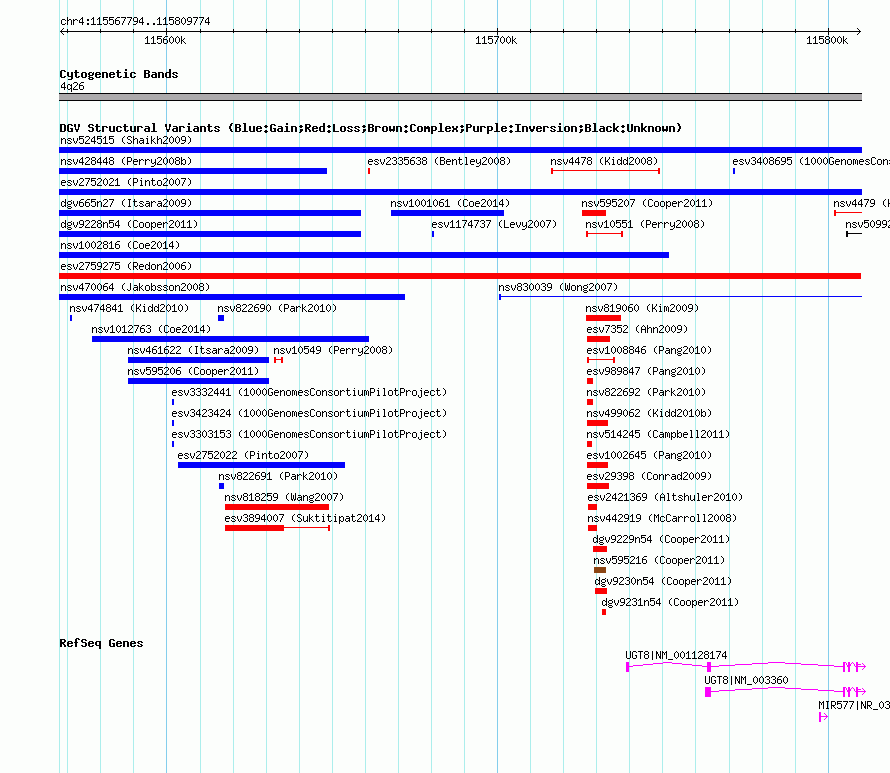The height and width of the screenshot is (773, 890).
Task: Click the nsv4478 (Kidd2008) variant label
Action: click(604, 161)
